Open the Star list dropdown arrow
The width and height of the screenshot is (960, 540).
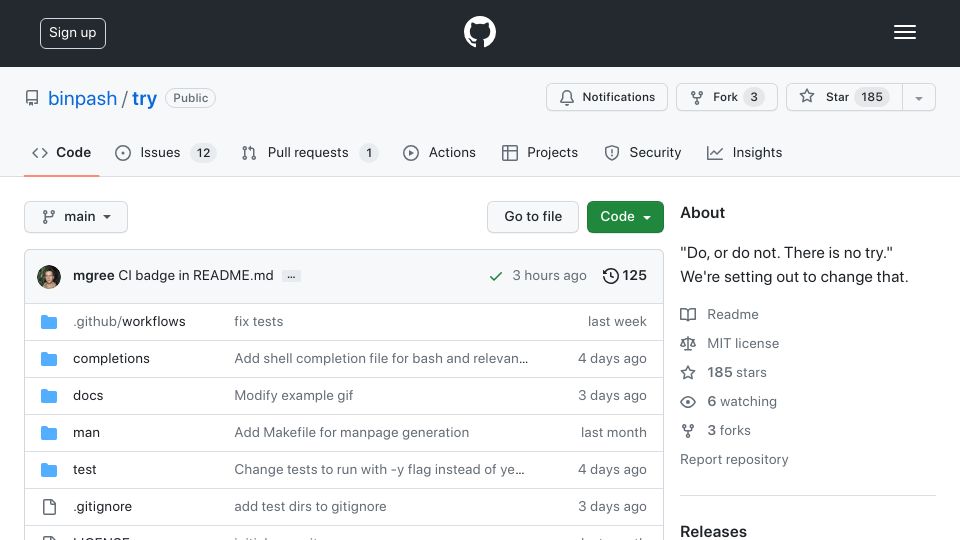point(918,97)
